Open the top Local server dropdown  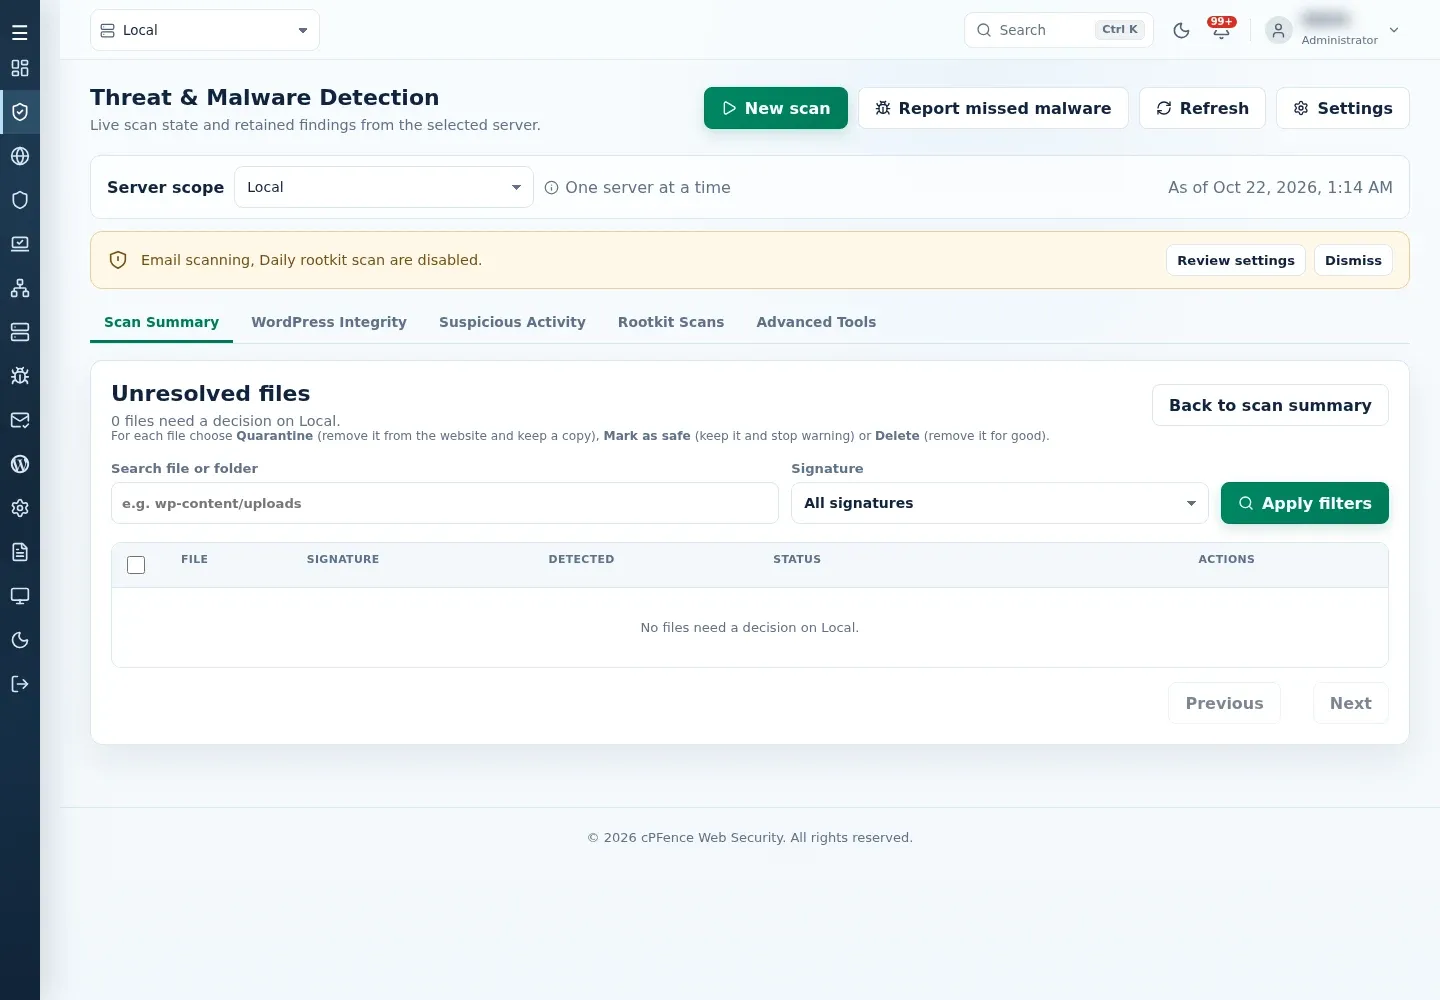pos(205,30)
